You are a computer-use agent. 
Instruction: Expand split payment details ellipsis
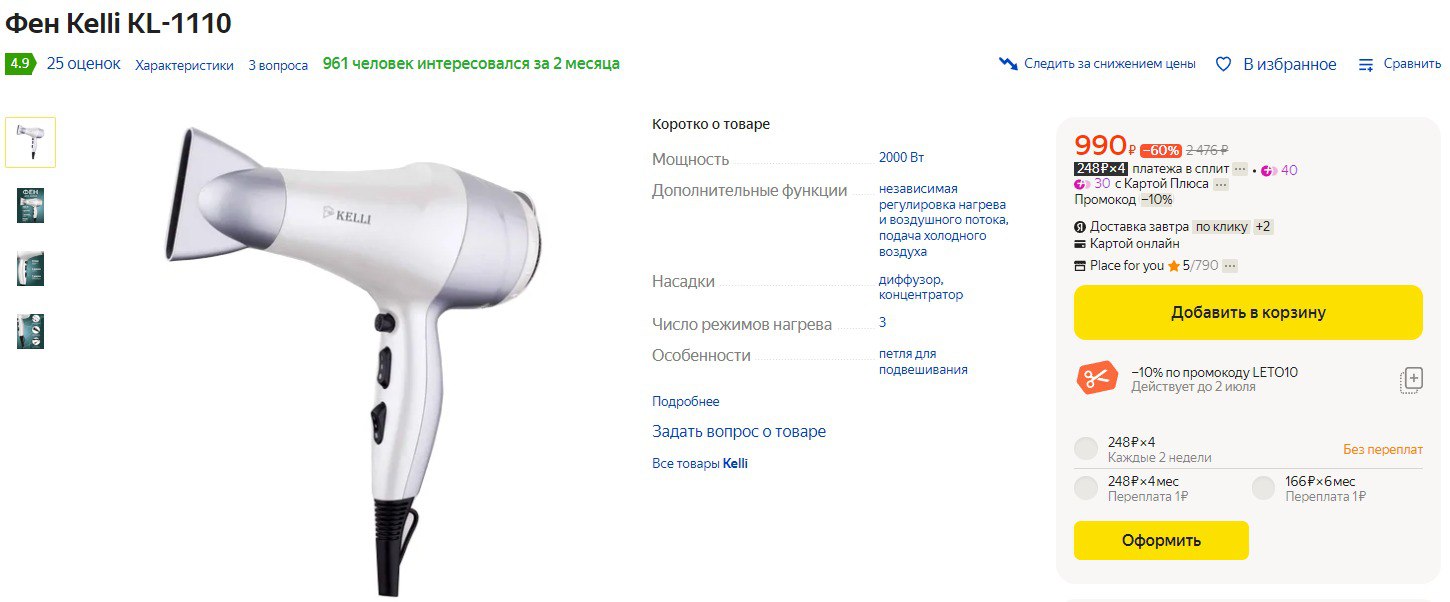1240,169
